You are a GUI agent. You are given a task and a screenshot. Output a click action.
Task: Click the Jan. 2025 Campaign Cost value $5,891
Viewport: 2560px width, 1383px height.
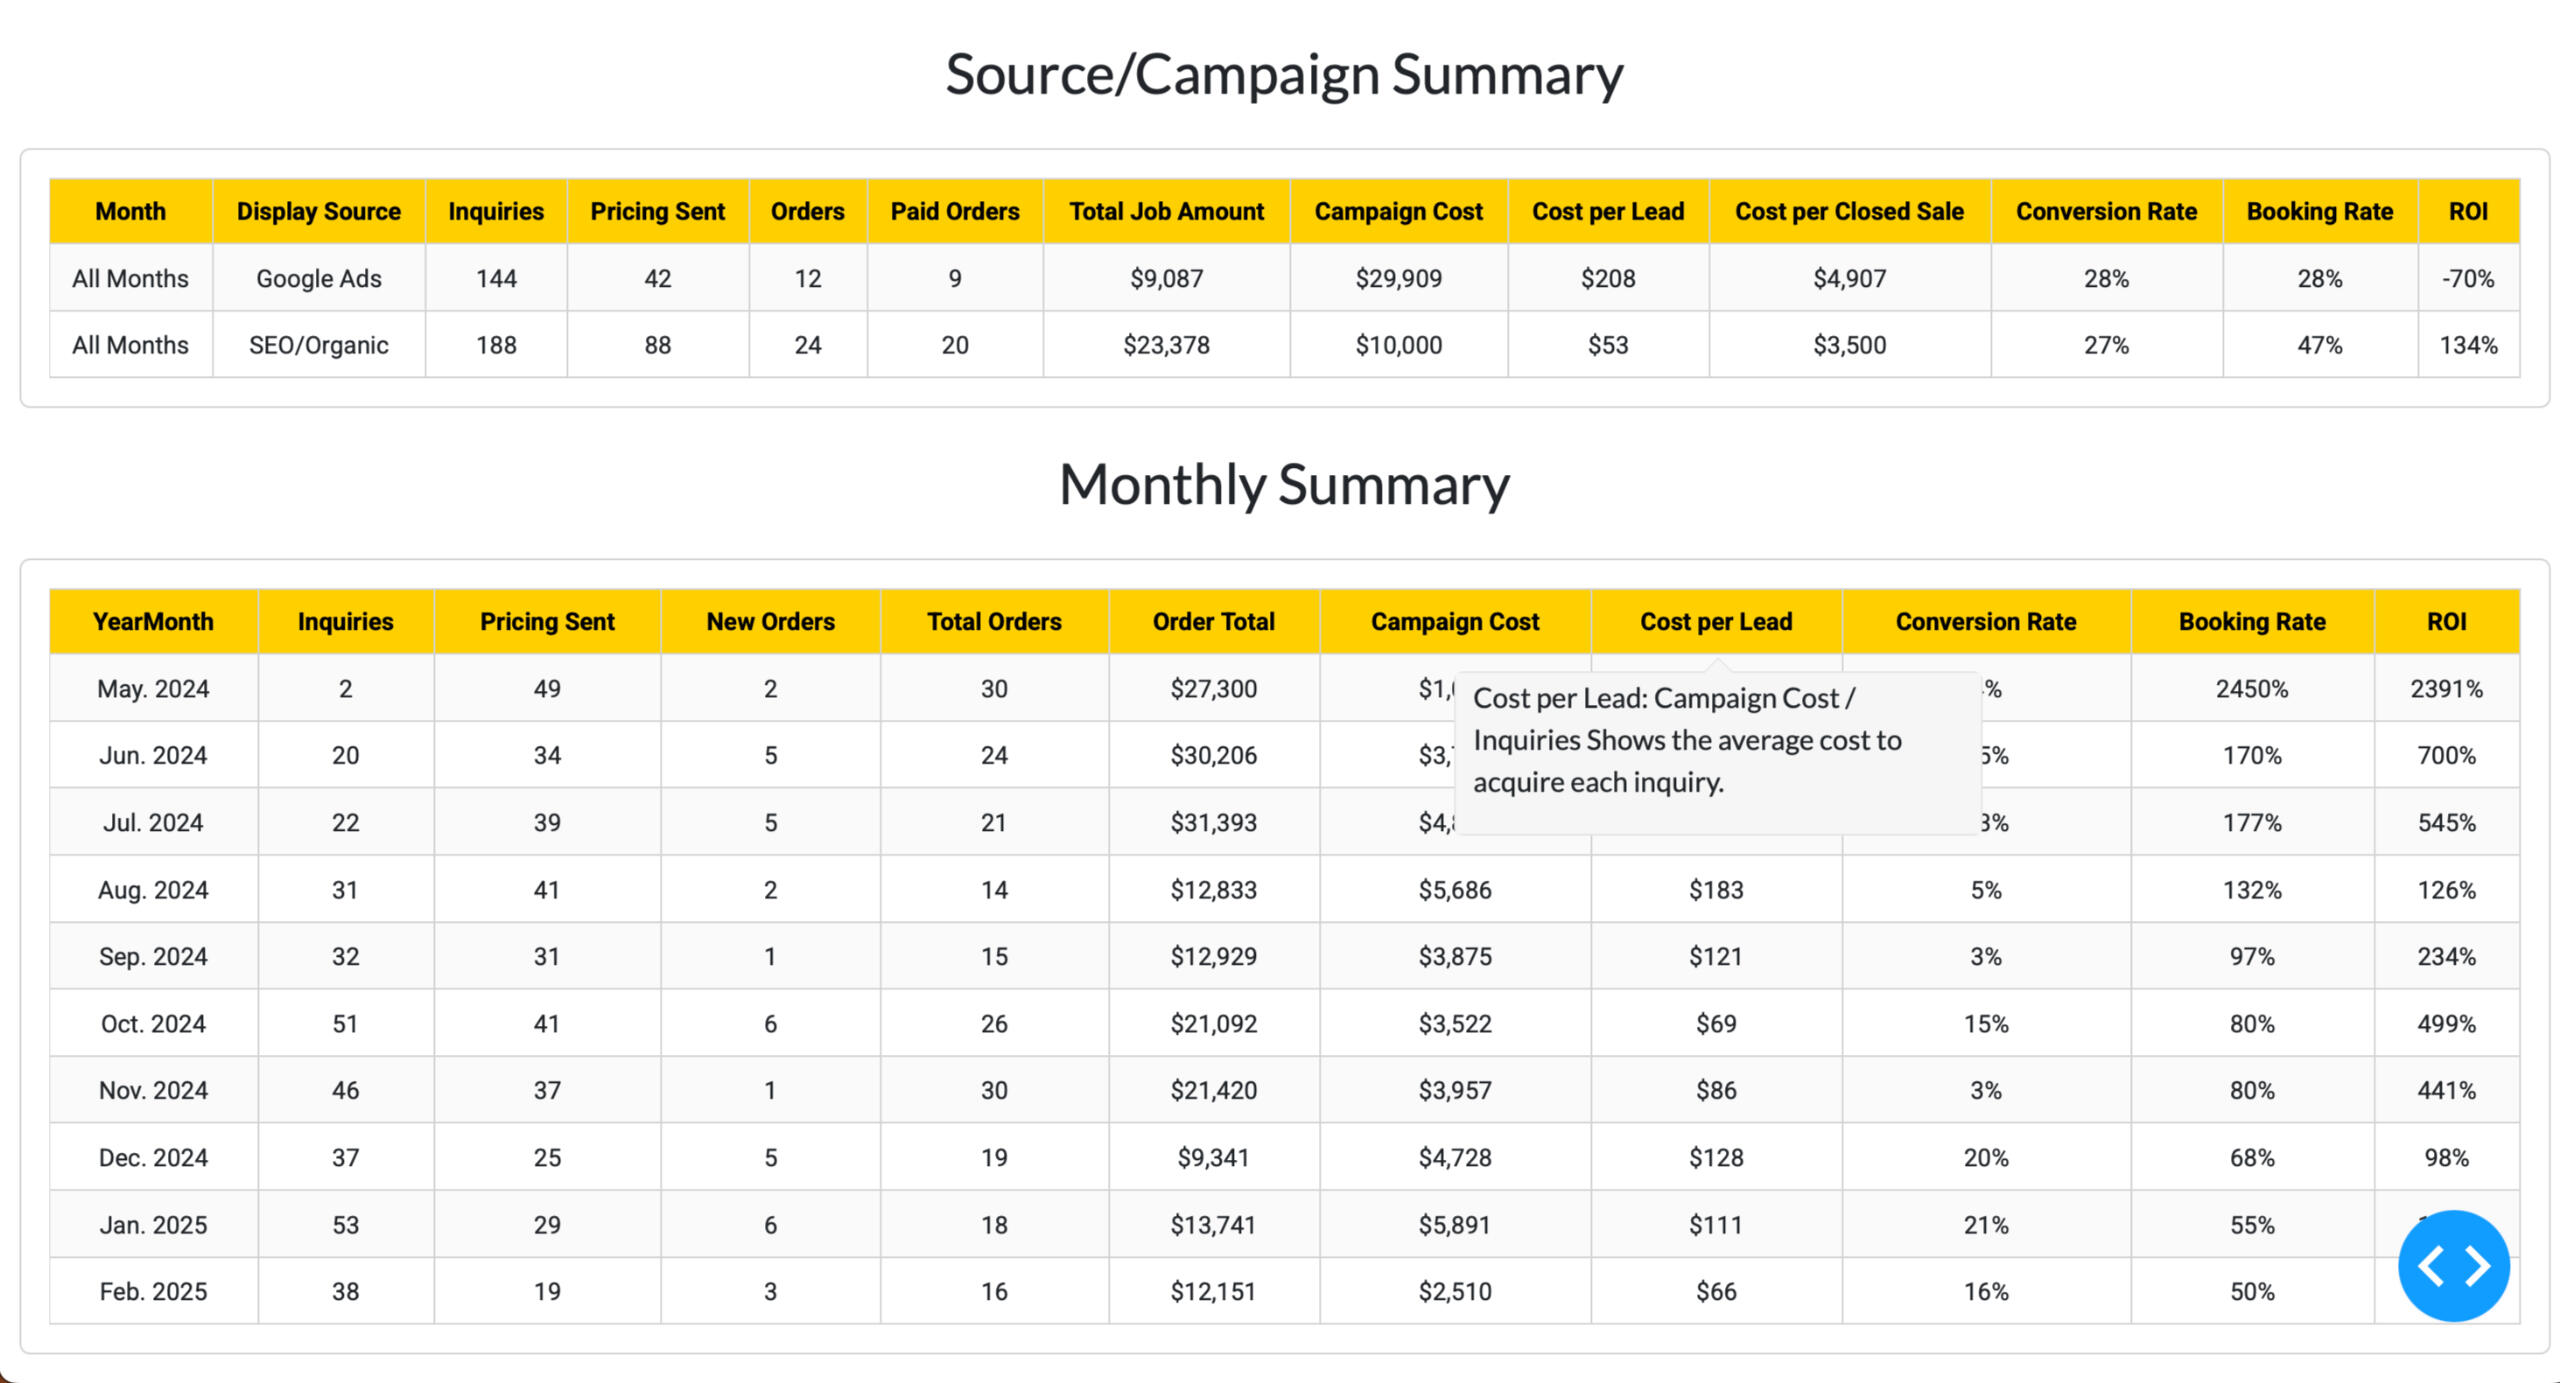coord(1455,1224)
